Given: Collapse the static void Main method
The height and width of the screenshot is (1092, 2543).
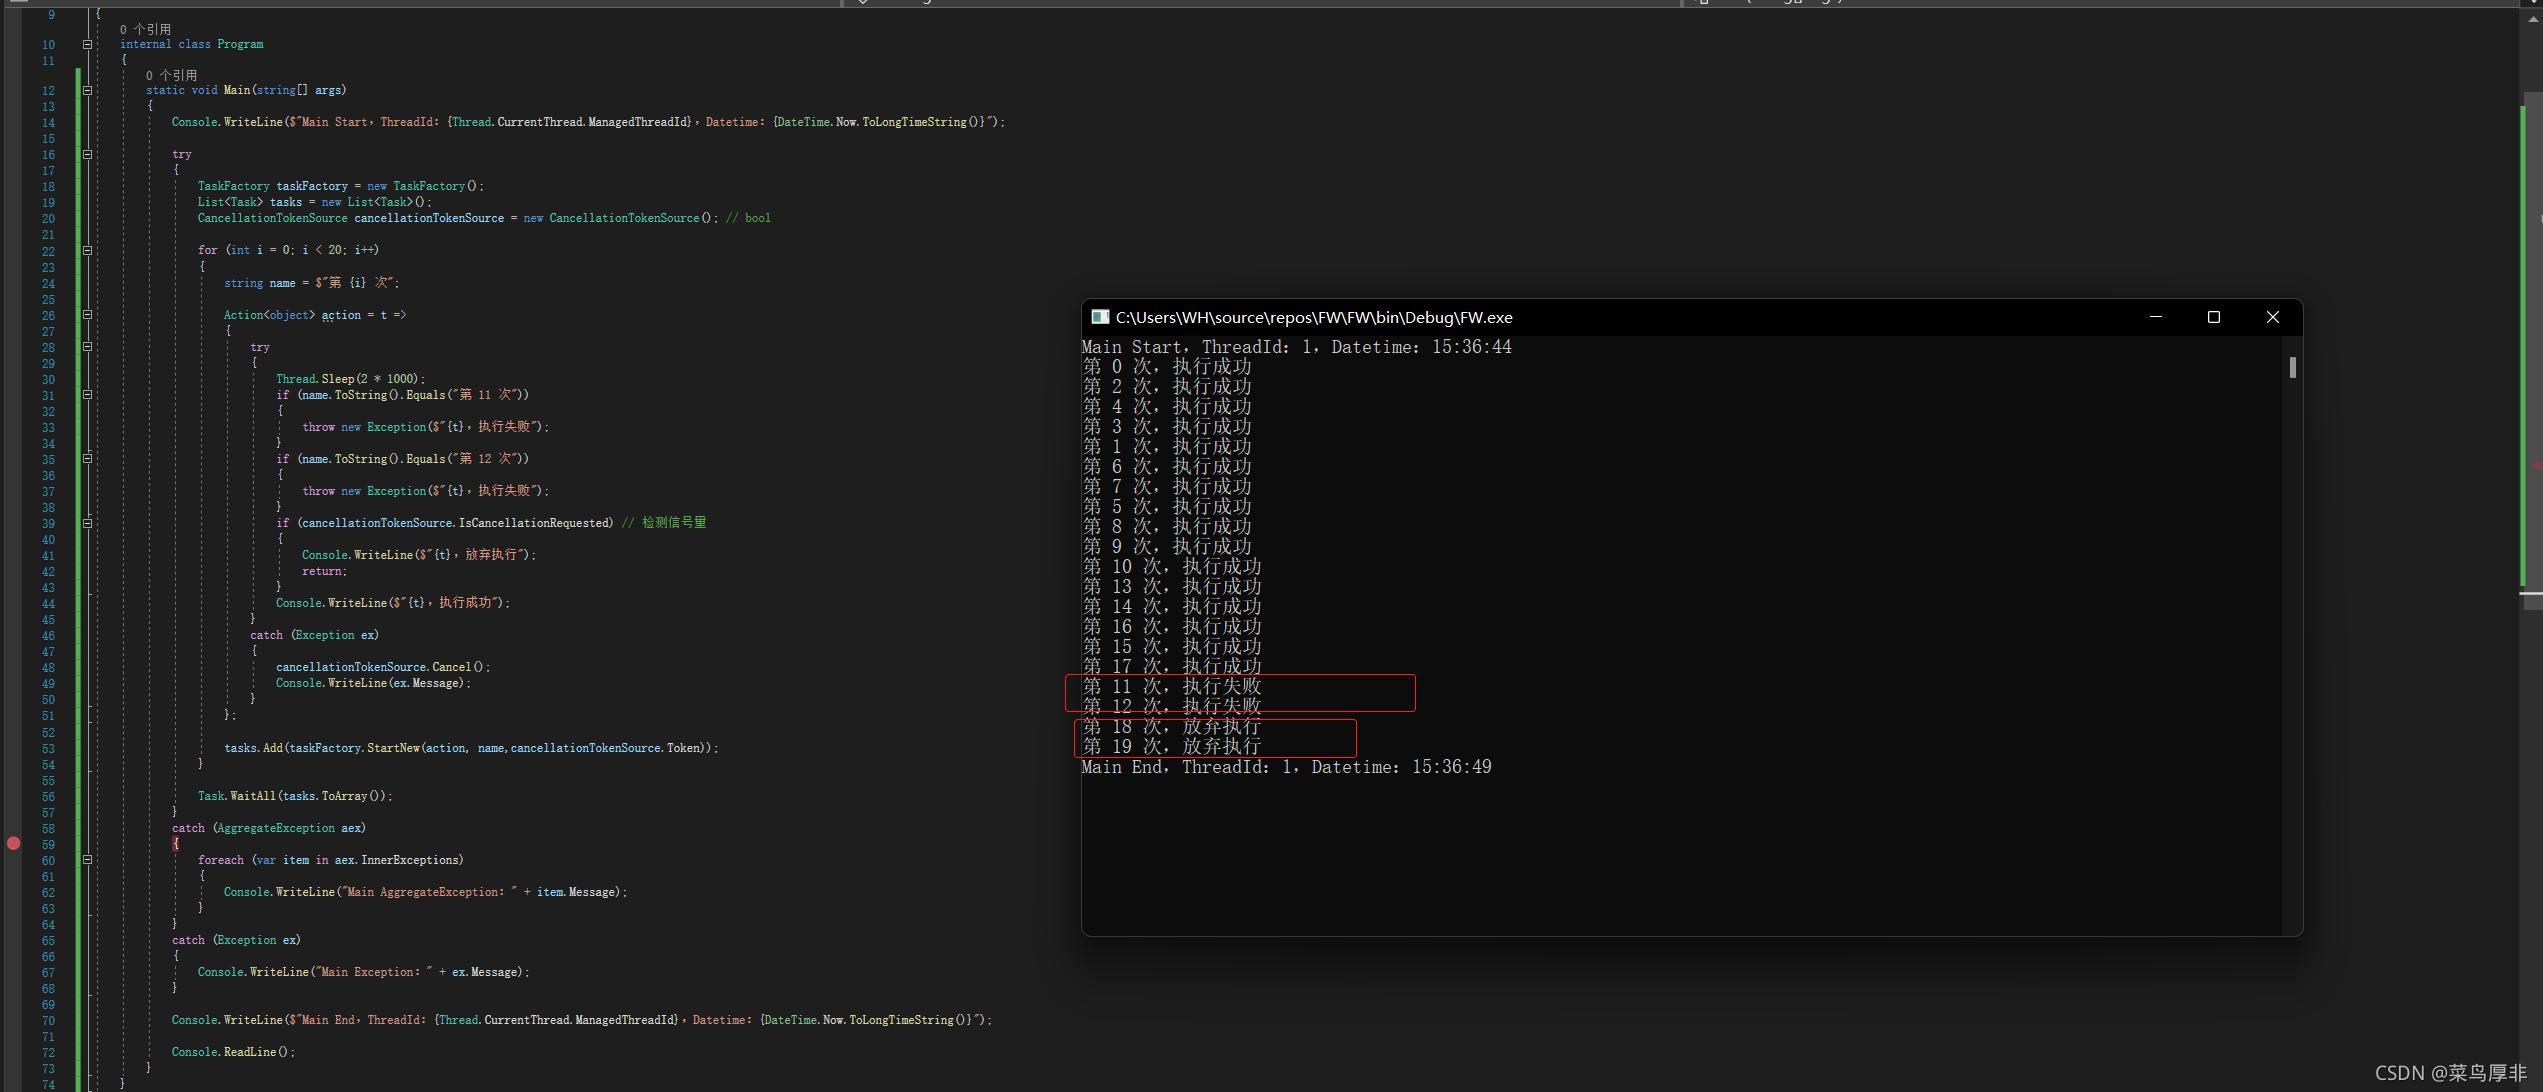Looking at the screenshot, I should 87,90.
